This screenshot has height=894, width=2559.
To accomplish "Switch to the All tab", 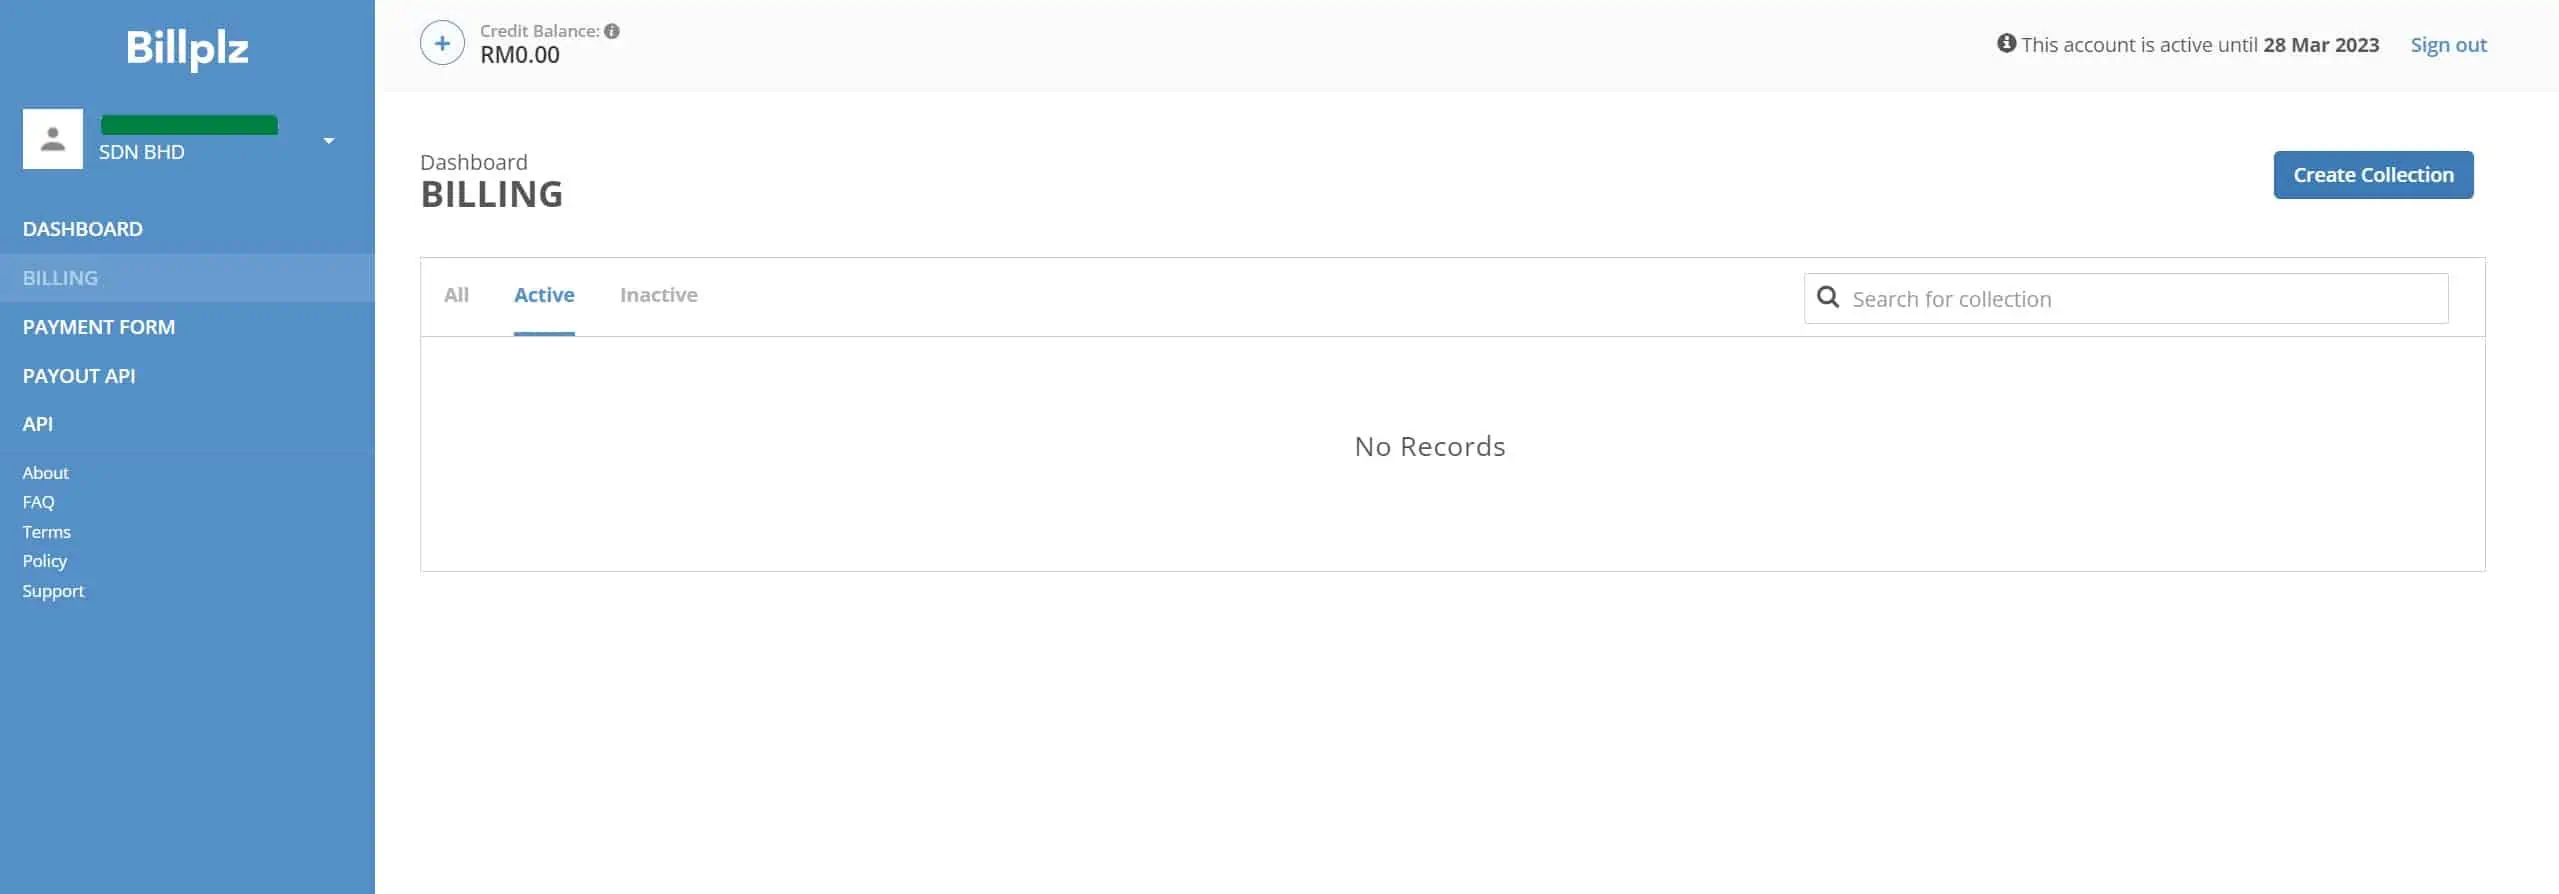I will [456, 295].
